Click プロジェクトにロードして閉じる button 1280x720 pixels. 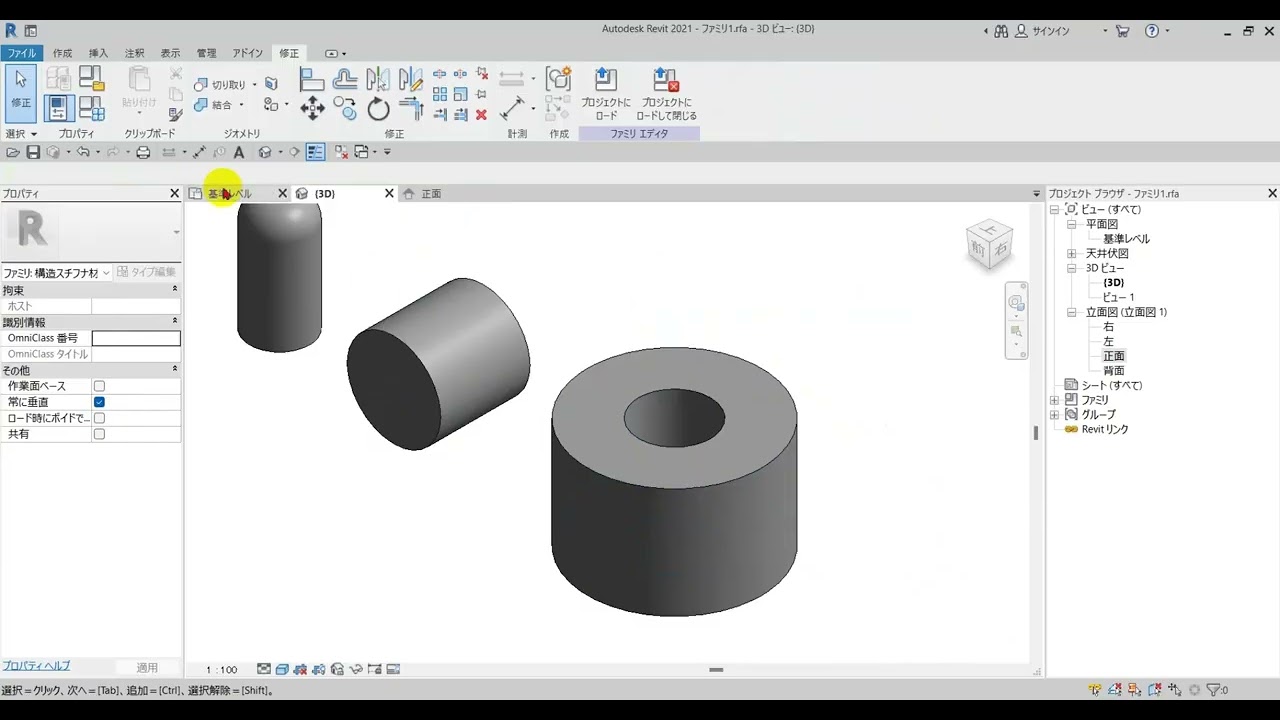[x=666, y=94]
